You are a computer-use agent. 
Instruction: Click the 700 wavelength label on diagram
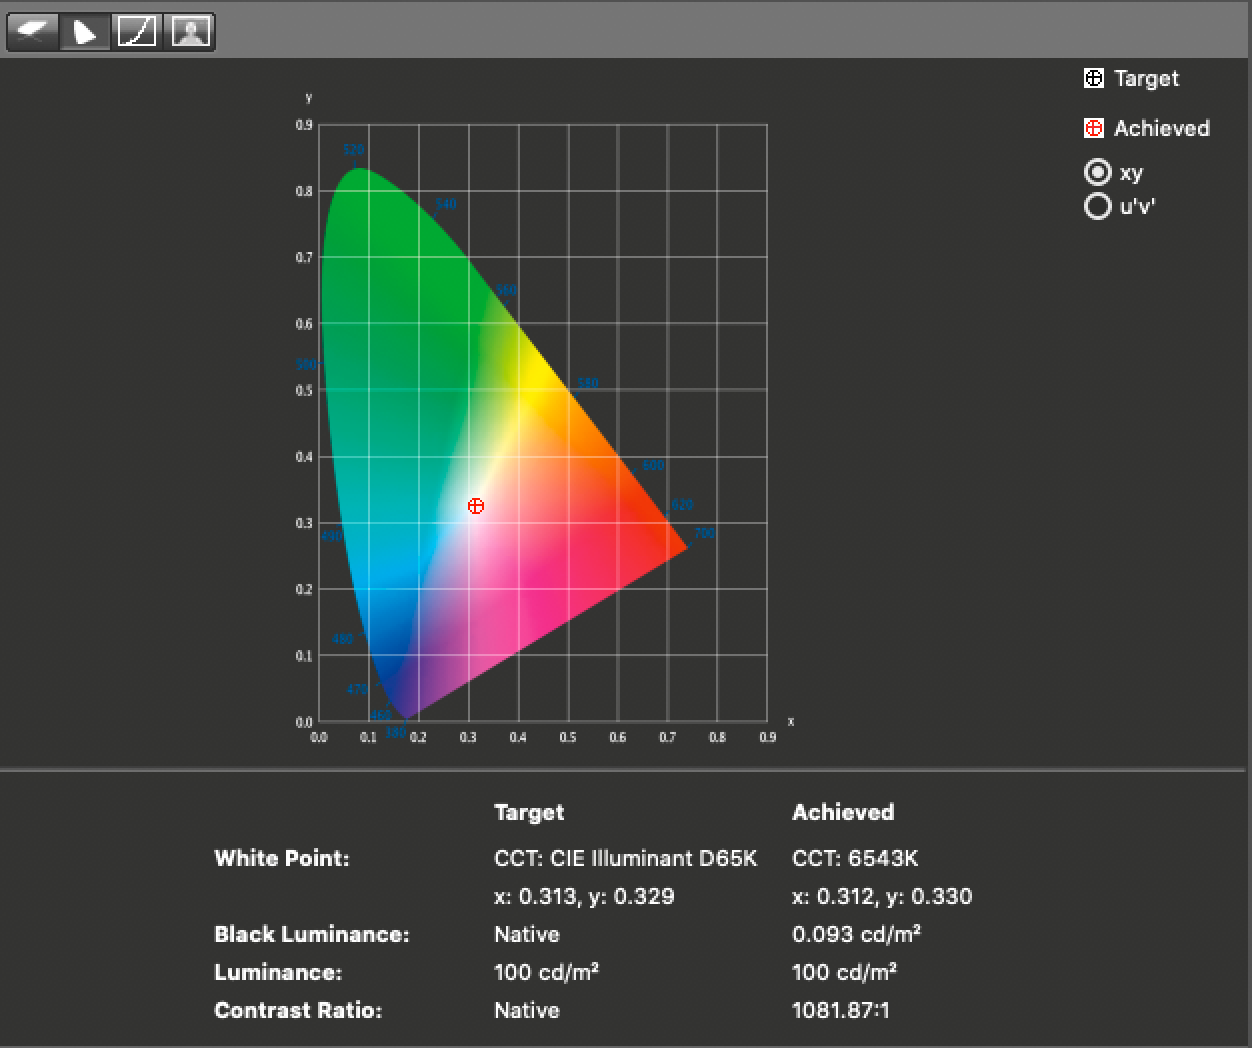pyautogui.click(x=705, y=533)
